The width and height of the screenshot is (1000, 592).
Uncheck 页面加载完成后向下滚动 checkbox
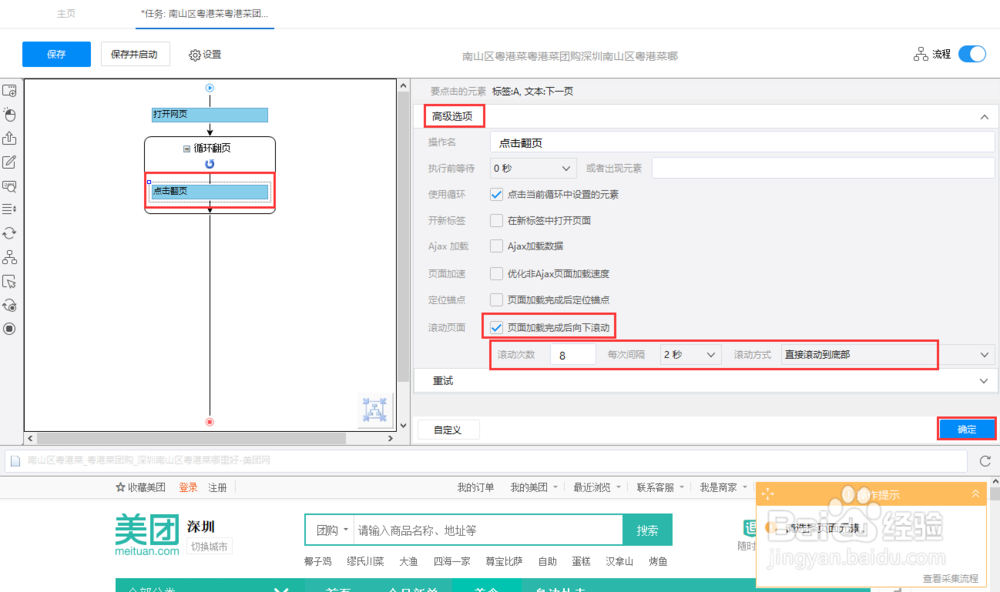(x=496, y=328)
